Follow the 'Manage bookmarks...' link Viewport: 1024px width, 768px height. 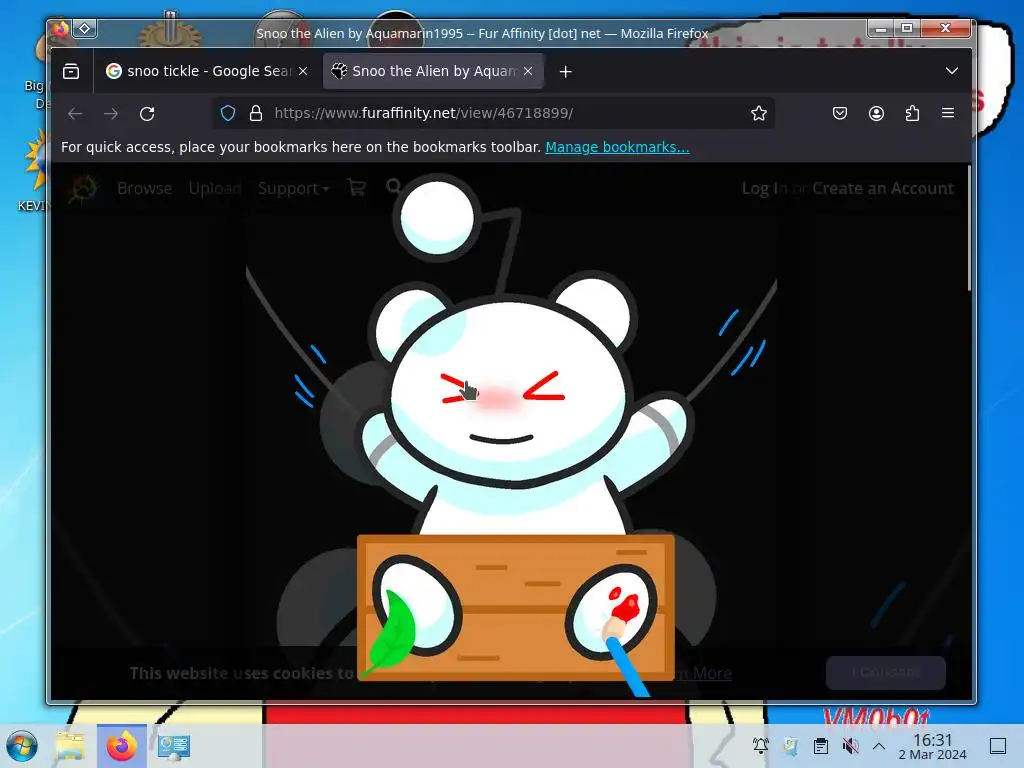(617, 147)
